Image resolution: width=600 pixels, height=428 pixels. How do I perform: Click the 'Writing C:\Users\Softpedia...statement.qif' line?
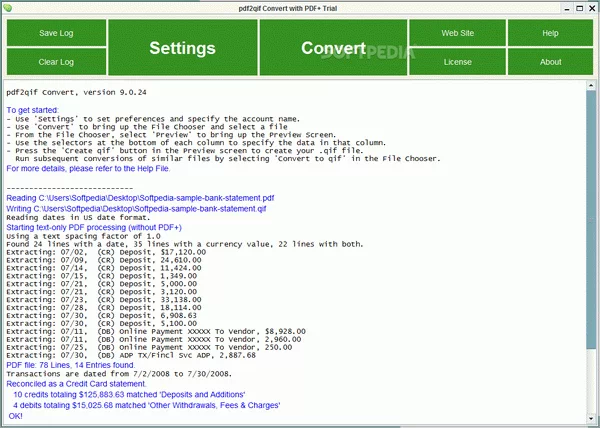pos(136,209)
